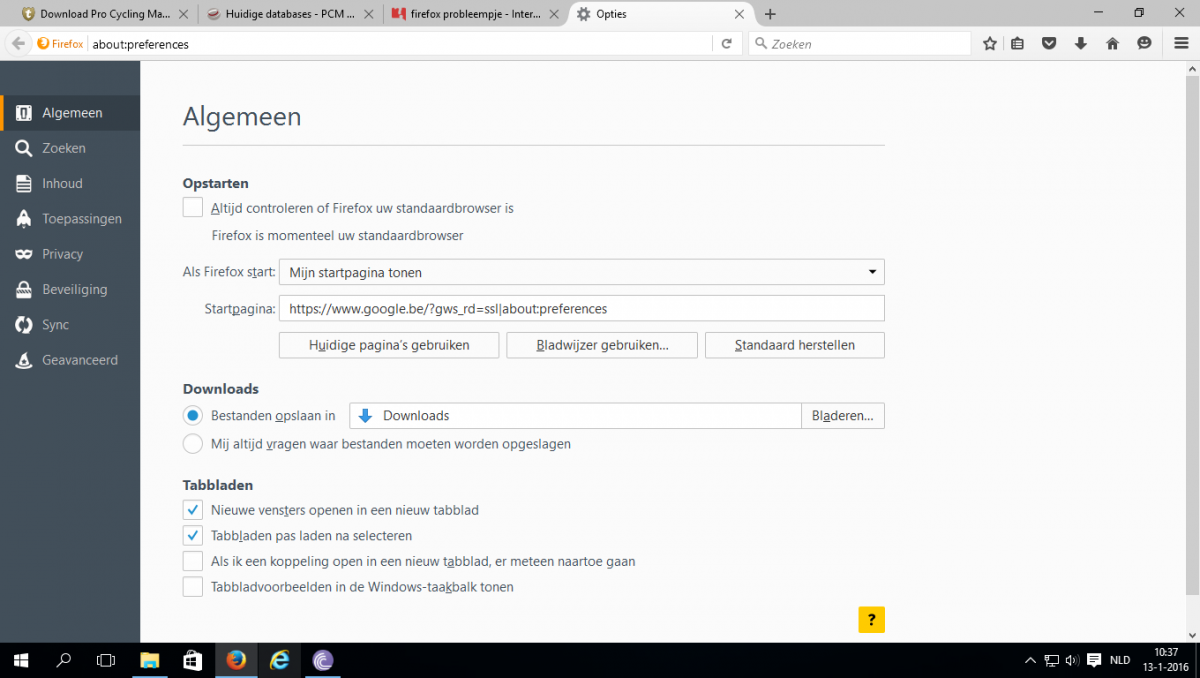This screenshot has height=678, width=1200.
Task: Open the Beveiliging preferences section
Action: point(70,289)
